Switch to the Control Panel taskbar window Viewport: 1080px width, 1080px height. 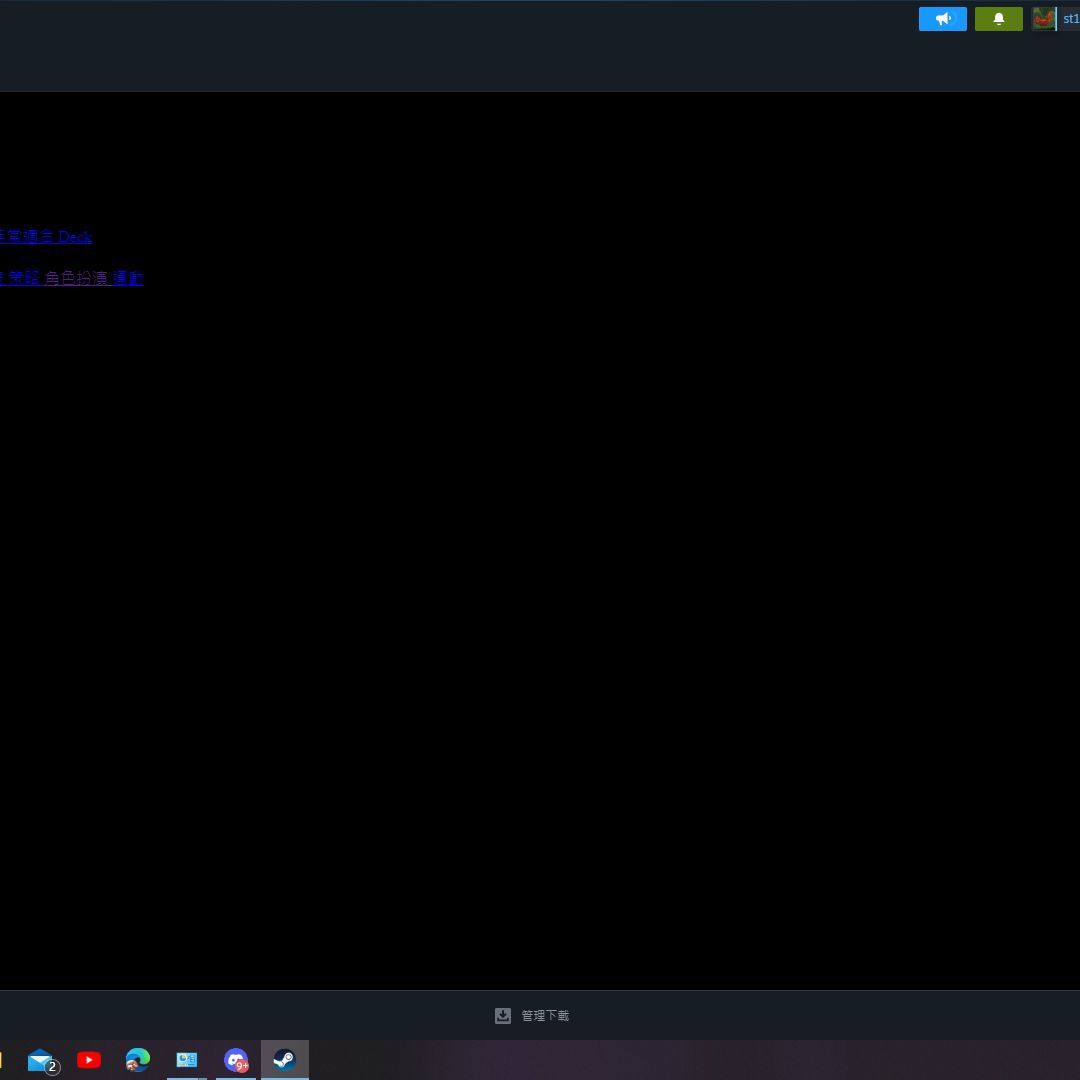click(187, 1060)
